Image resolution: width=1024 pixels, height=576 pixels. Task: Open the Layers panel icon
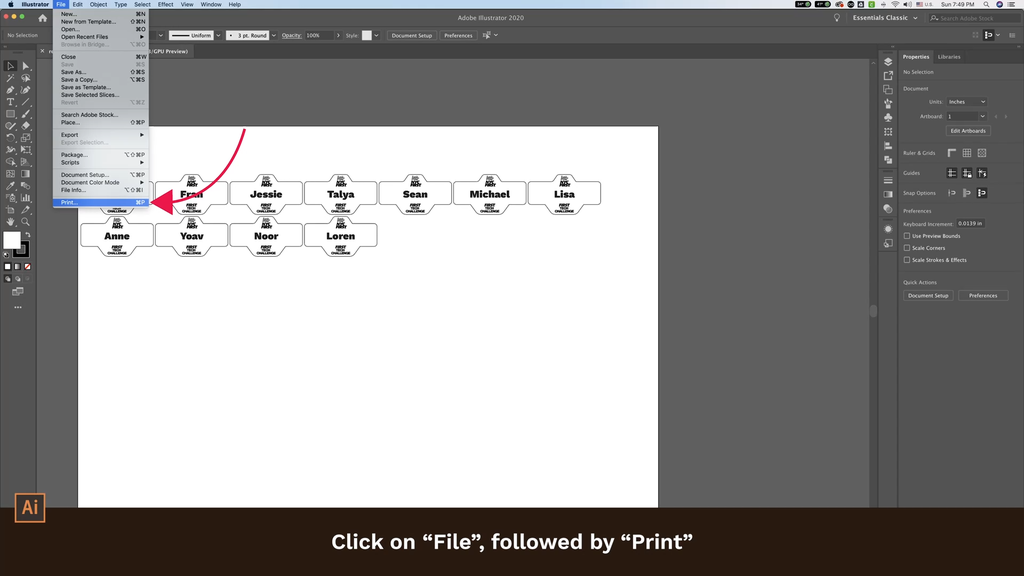[x=887, y=63]
